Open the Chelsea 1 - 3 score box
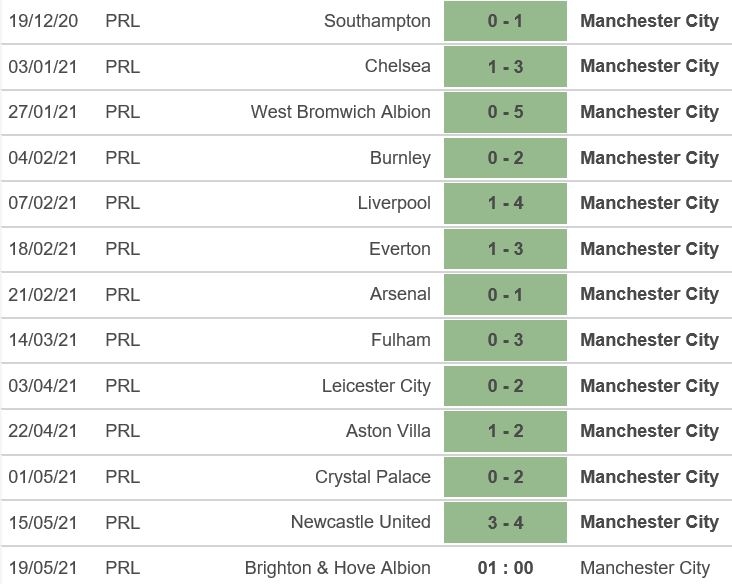 [505, 66]
